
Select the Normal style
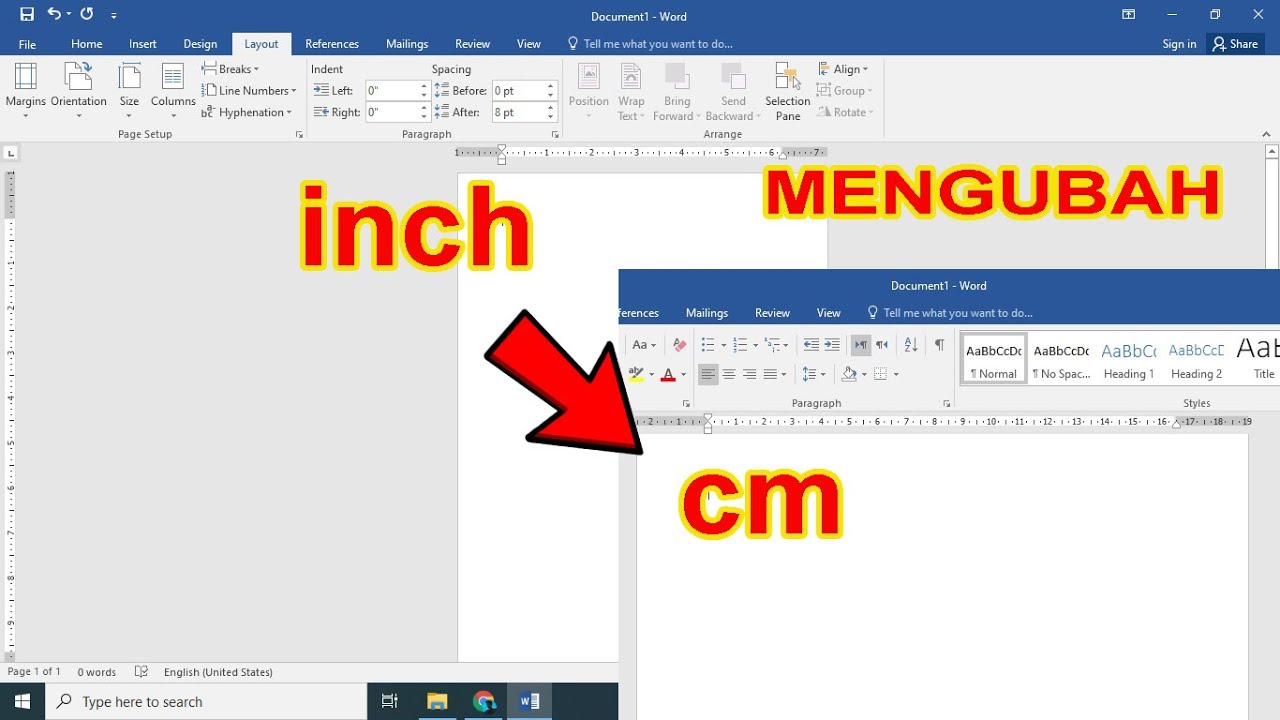point(994,360)
